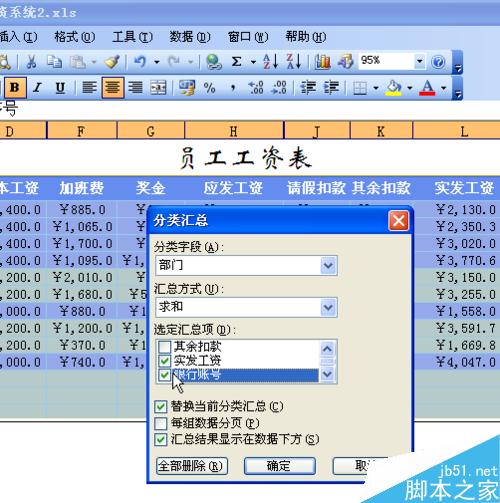Decrease decimal places
500x503 pixels.
pyautogui.click(x=279, y=88)
